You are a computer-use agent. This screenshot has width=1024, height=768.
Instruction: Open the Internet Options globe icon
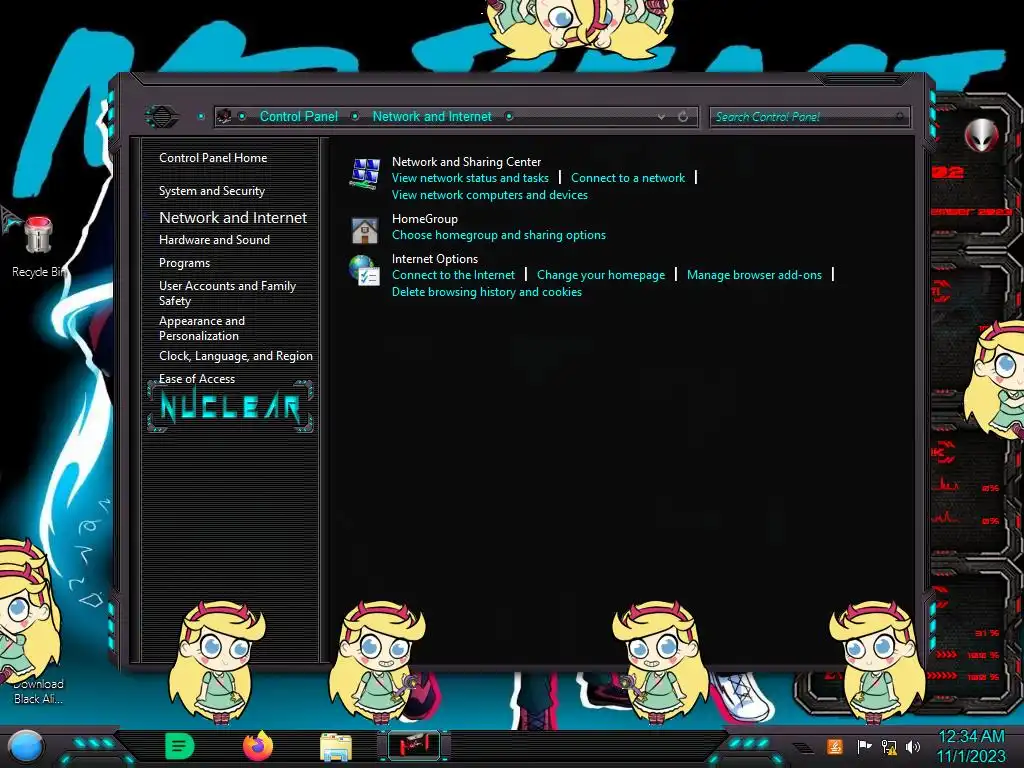(364, 270)
